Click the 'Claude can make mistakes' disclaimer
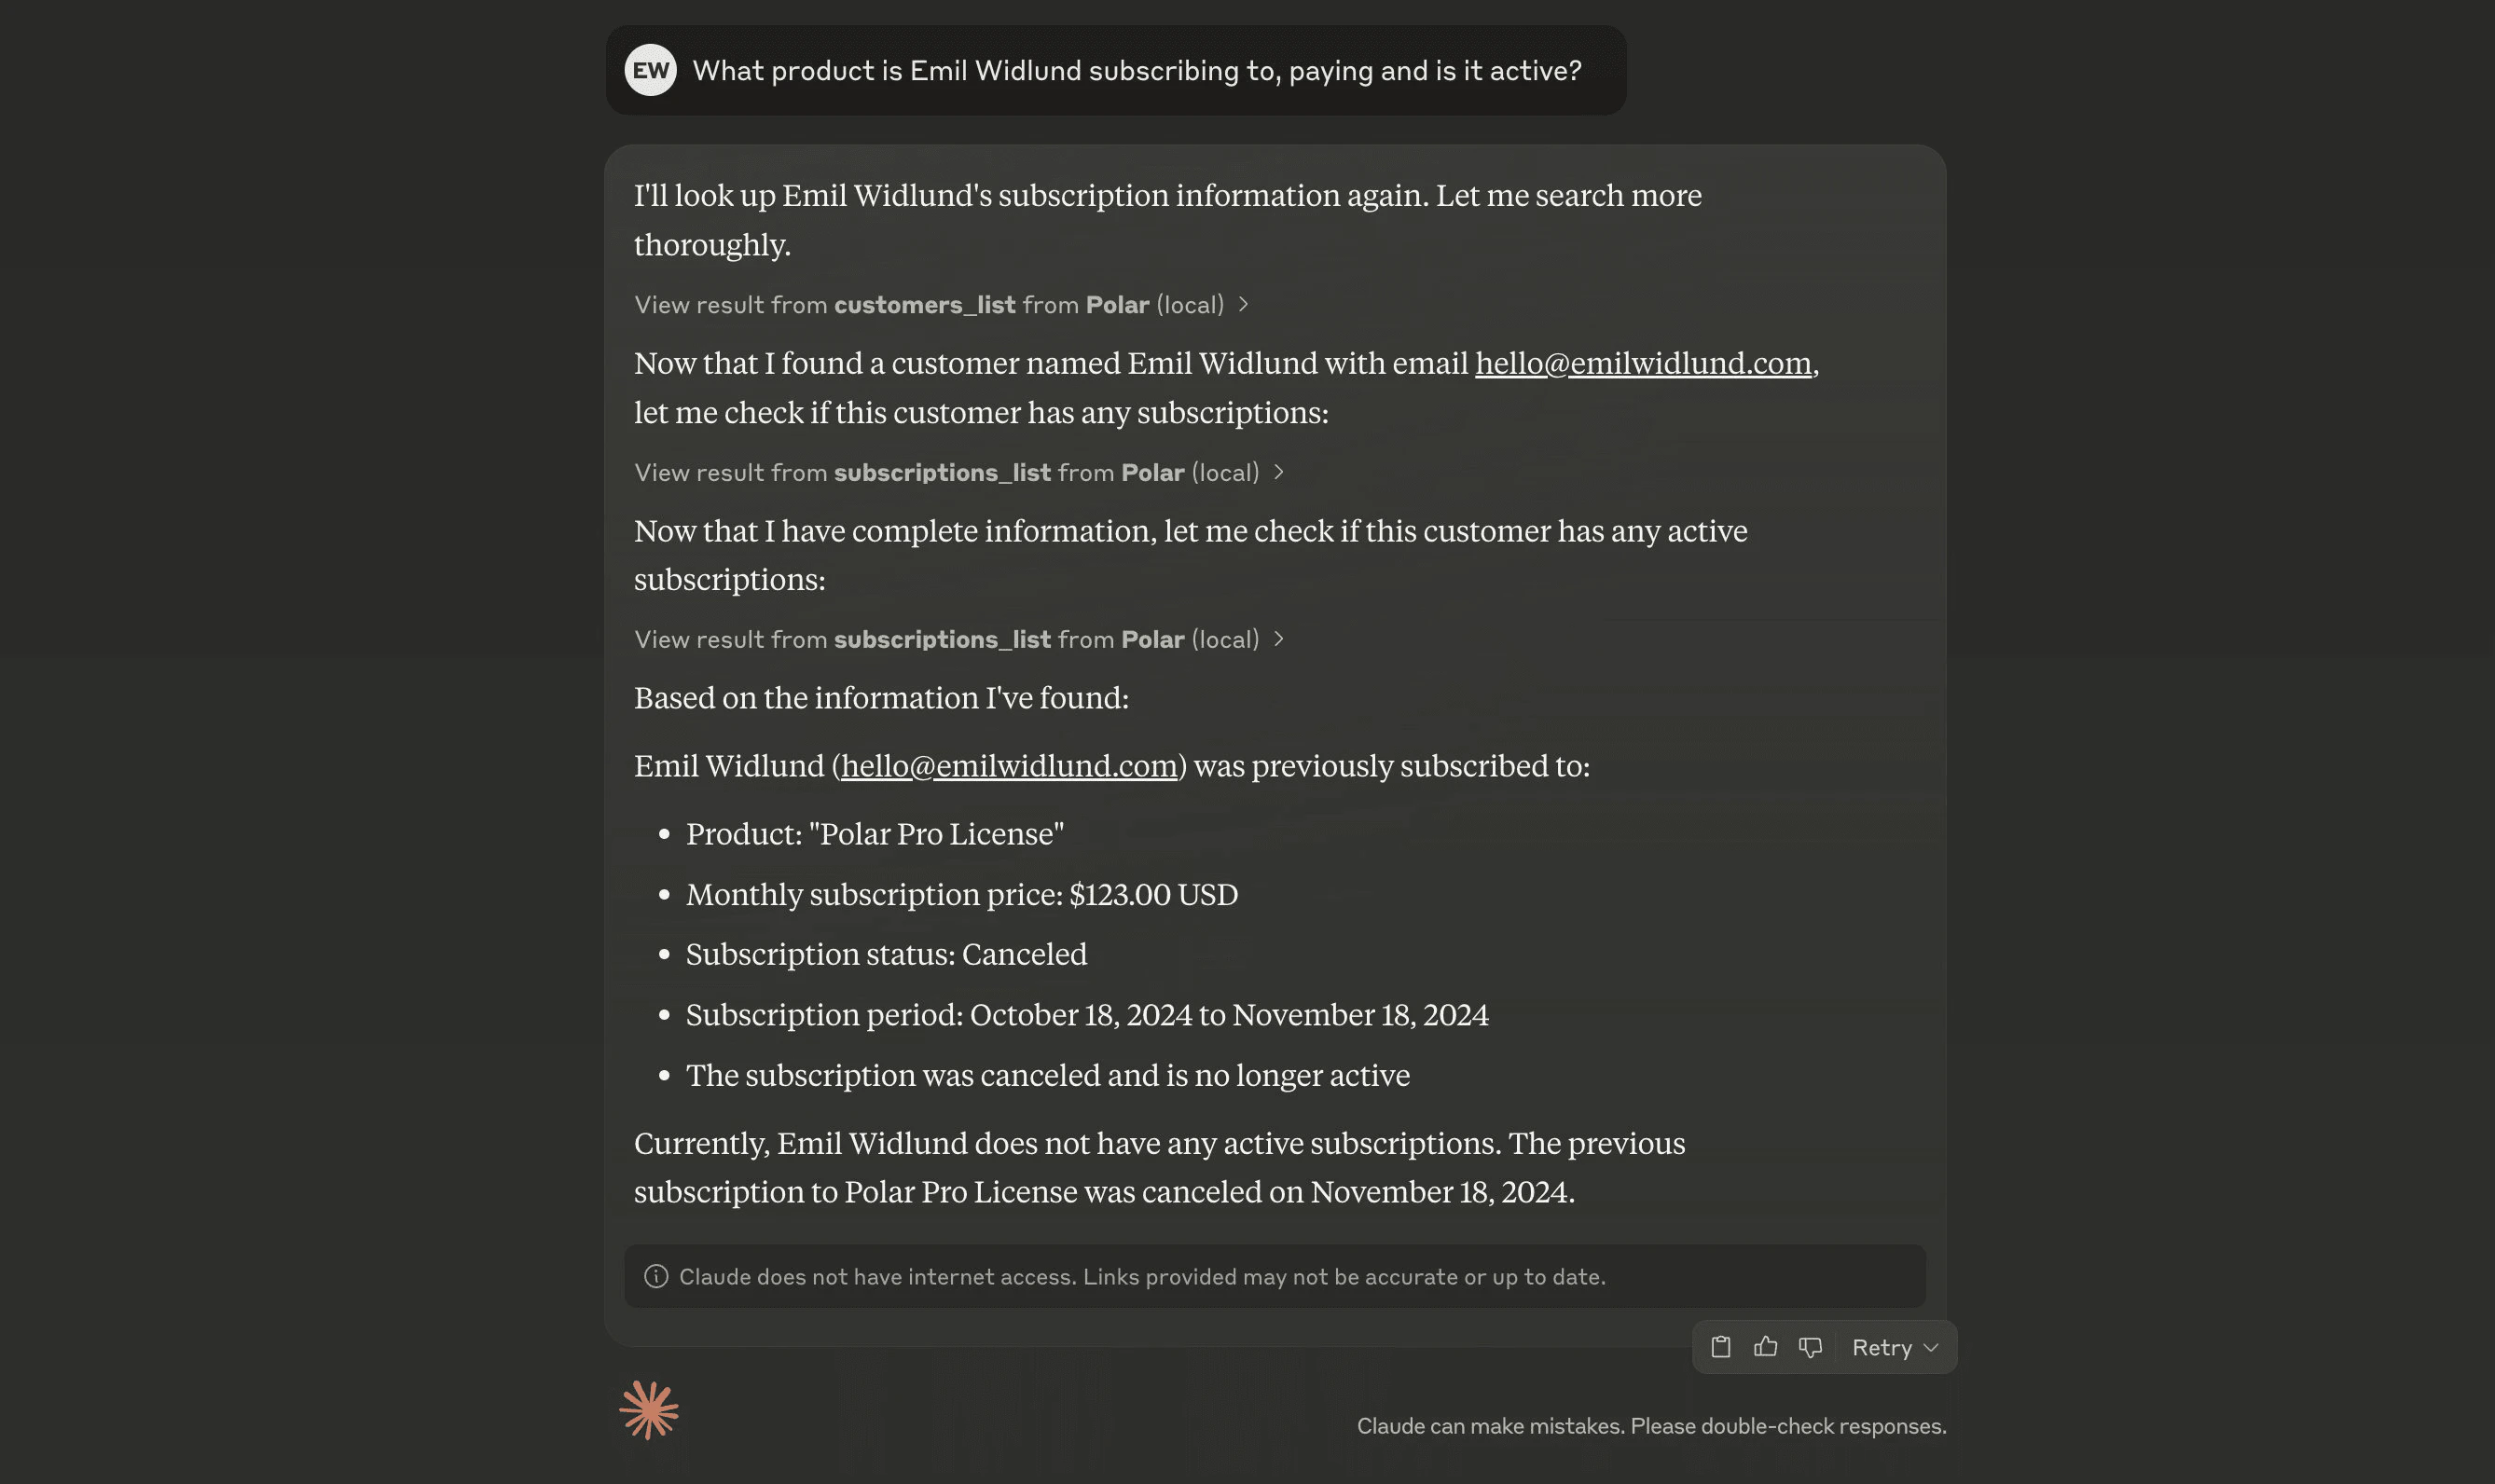The image size is (2495, 1484). coord(1651,1426)
